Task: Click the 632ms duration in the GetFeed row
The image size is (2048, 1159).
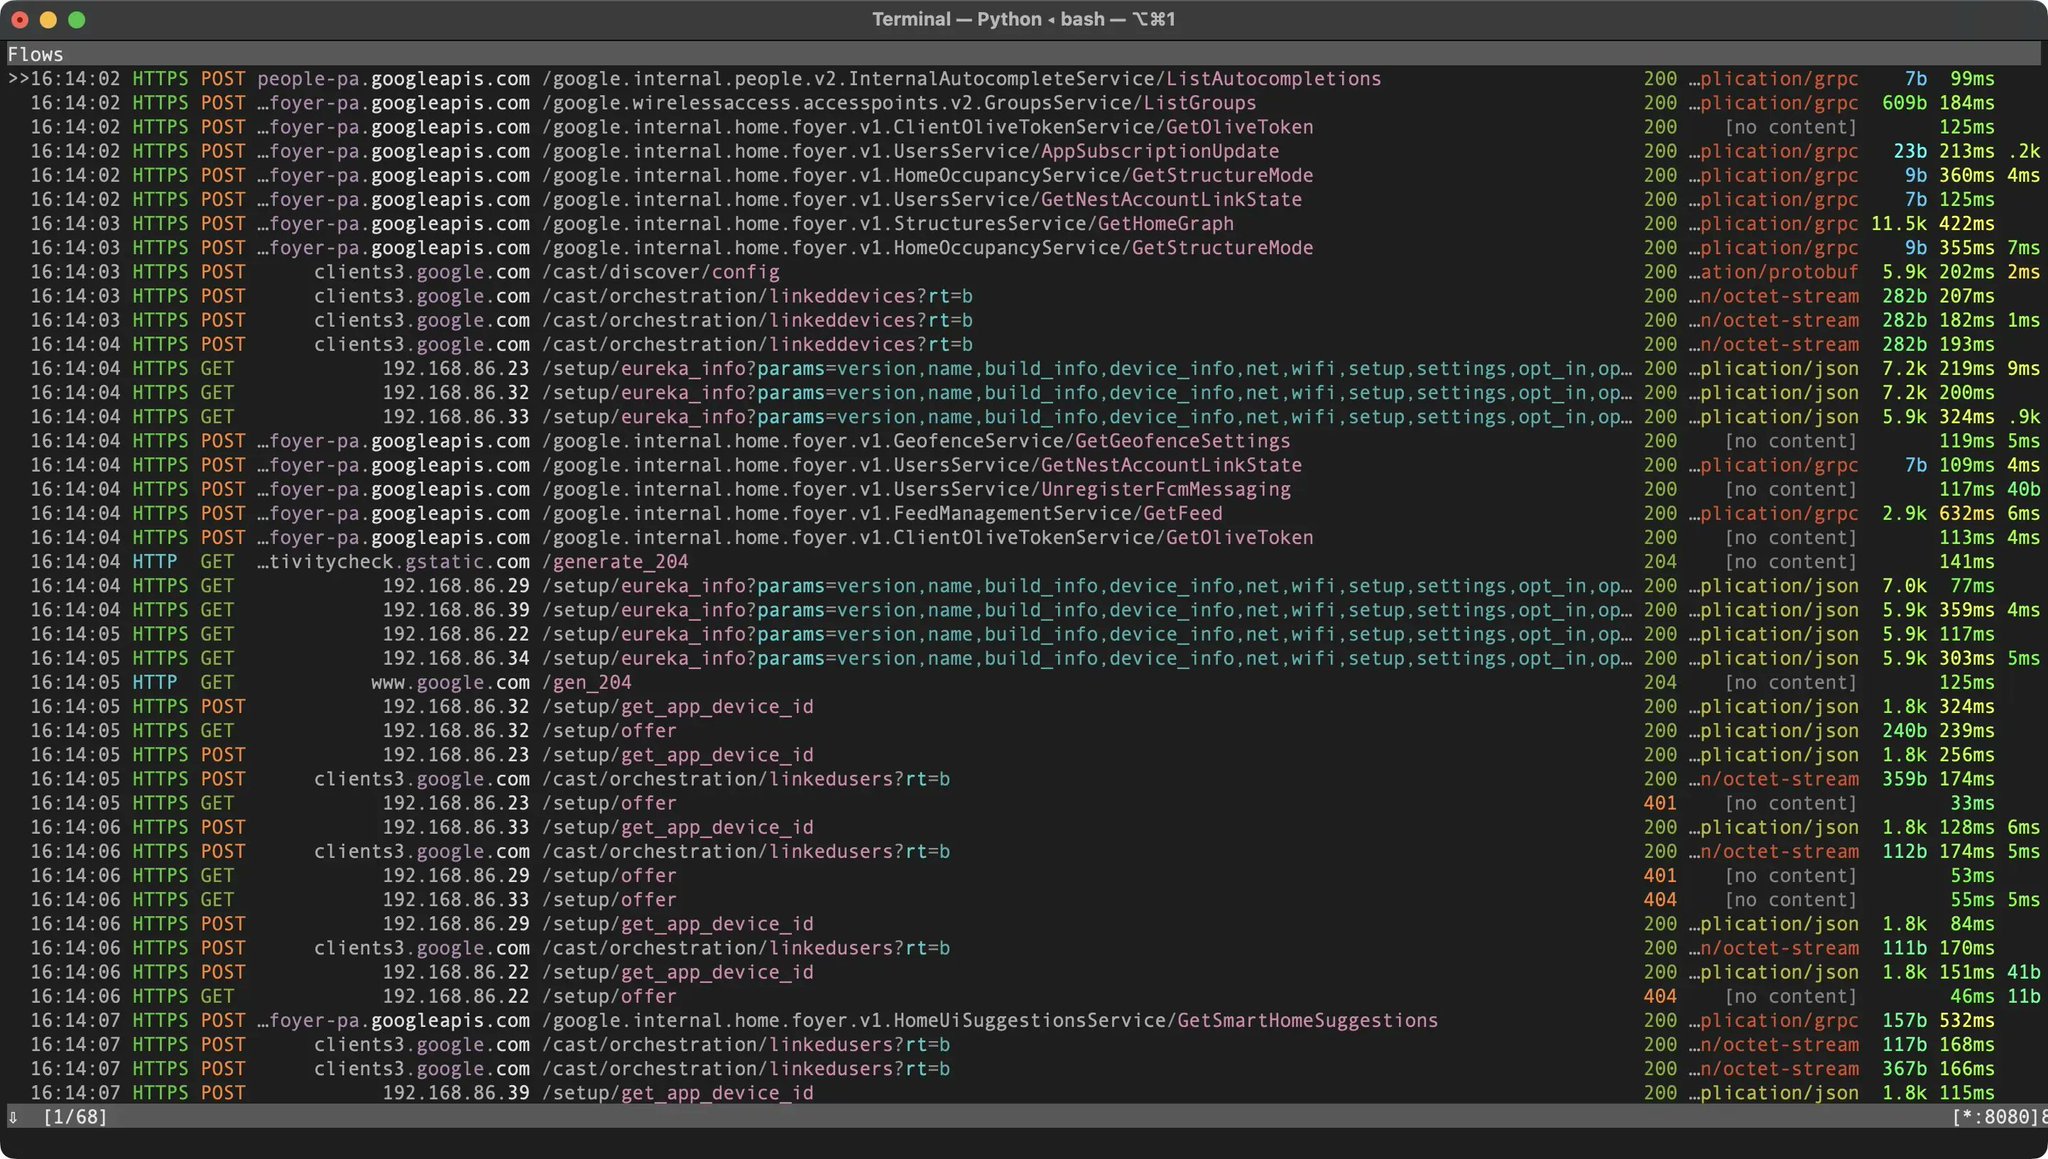Action: pyautogui.click(x=1967, y=513)
